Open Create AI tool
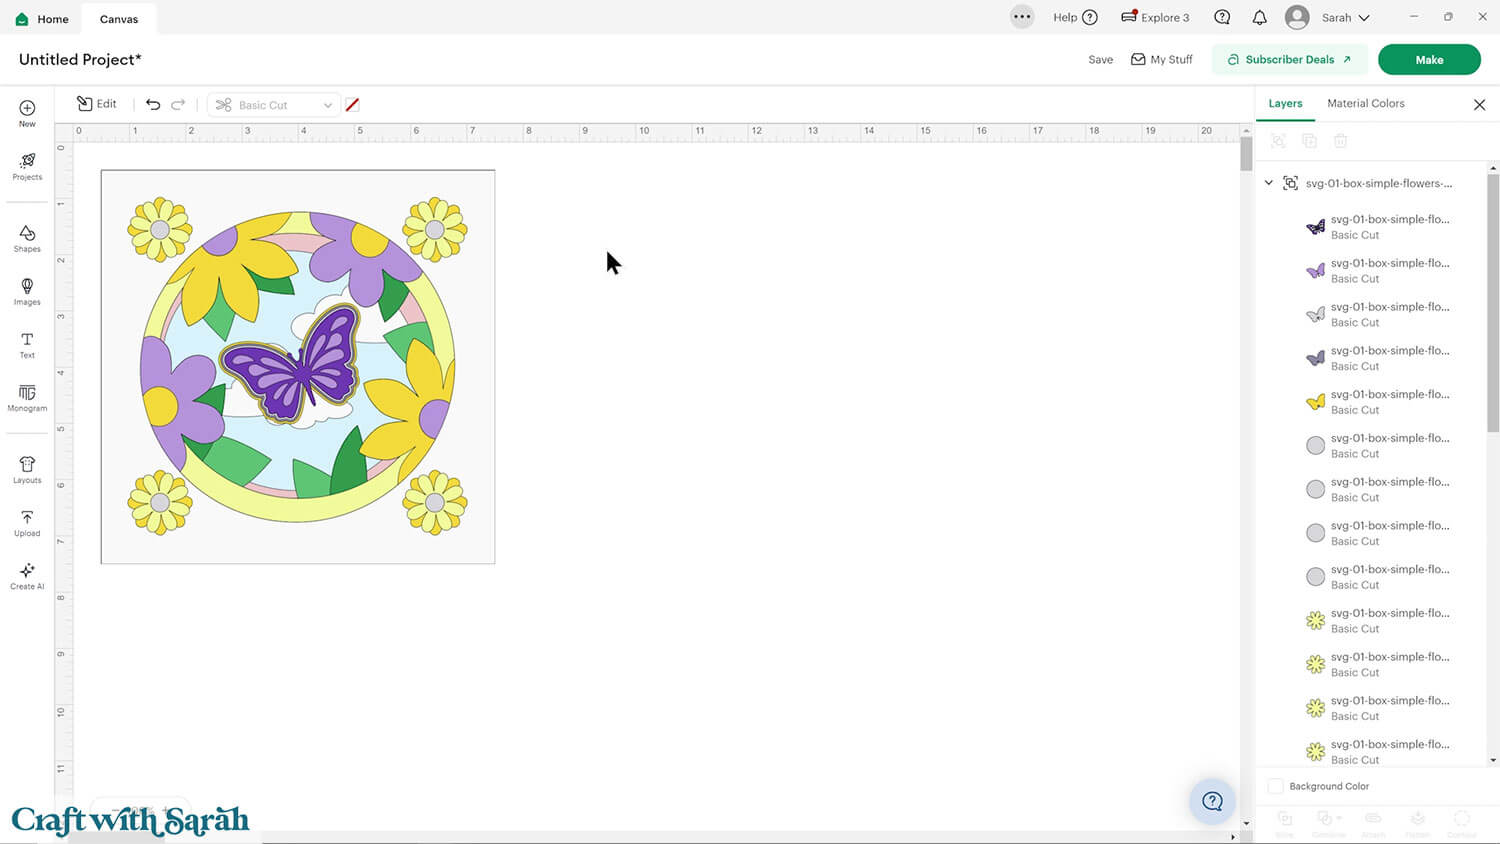This screenshot has height=844, width=1500. (x=27, y=576)
